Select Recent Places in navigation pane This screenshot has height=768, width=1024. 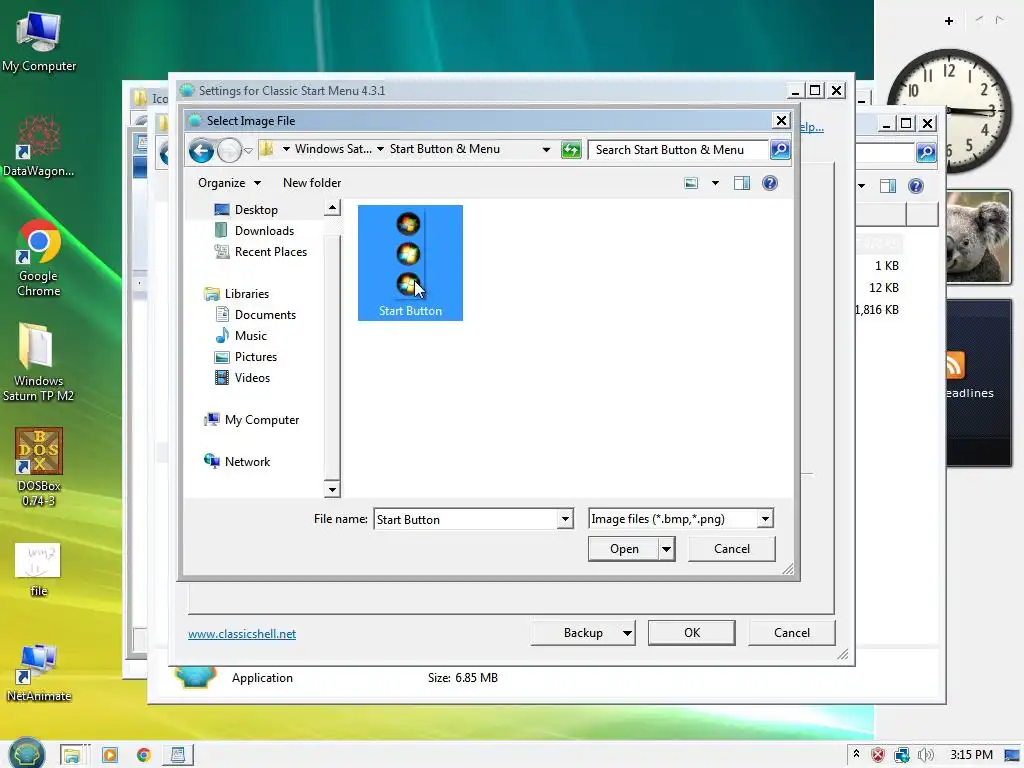click(270, 251)
